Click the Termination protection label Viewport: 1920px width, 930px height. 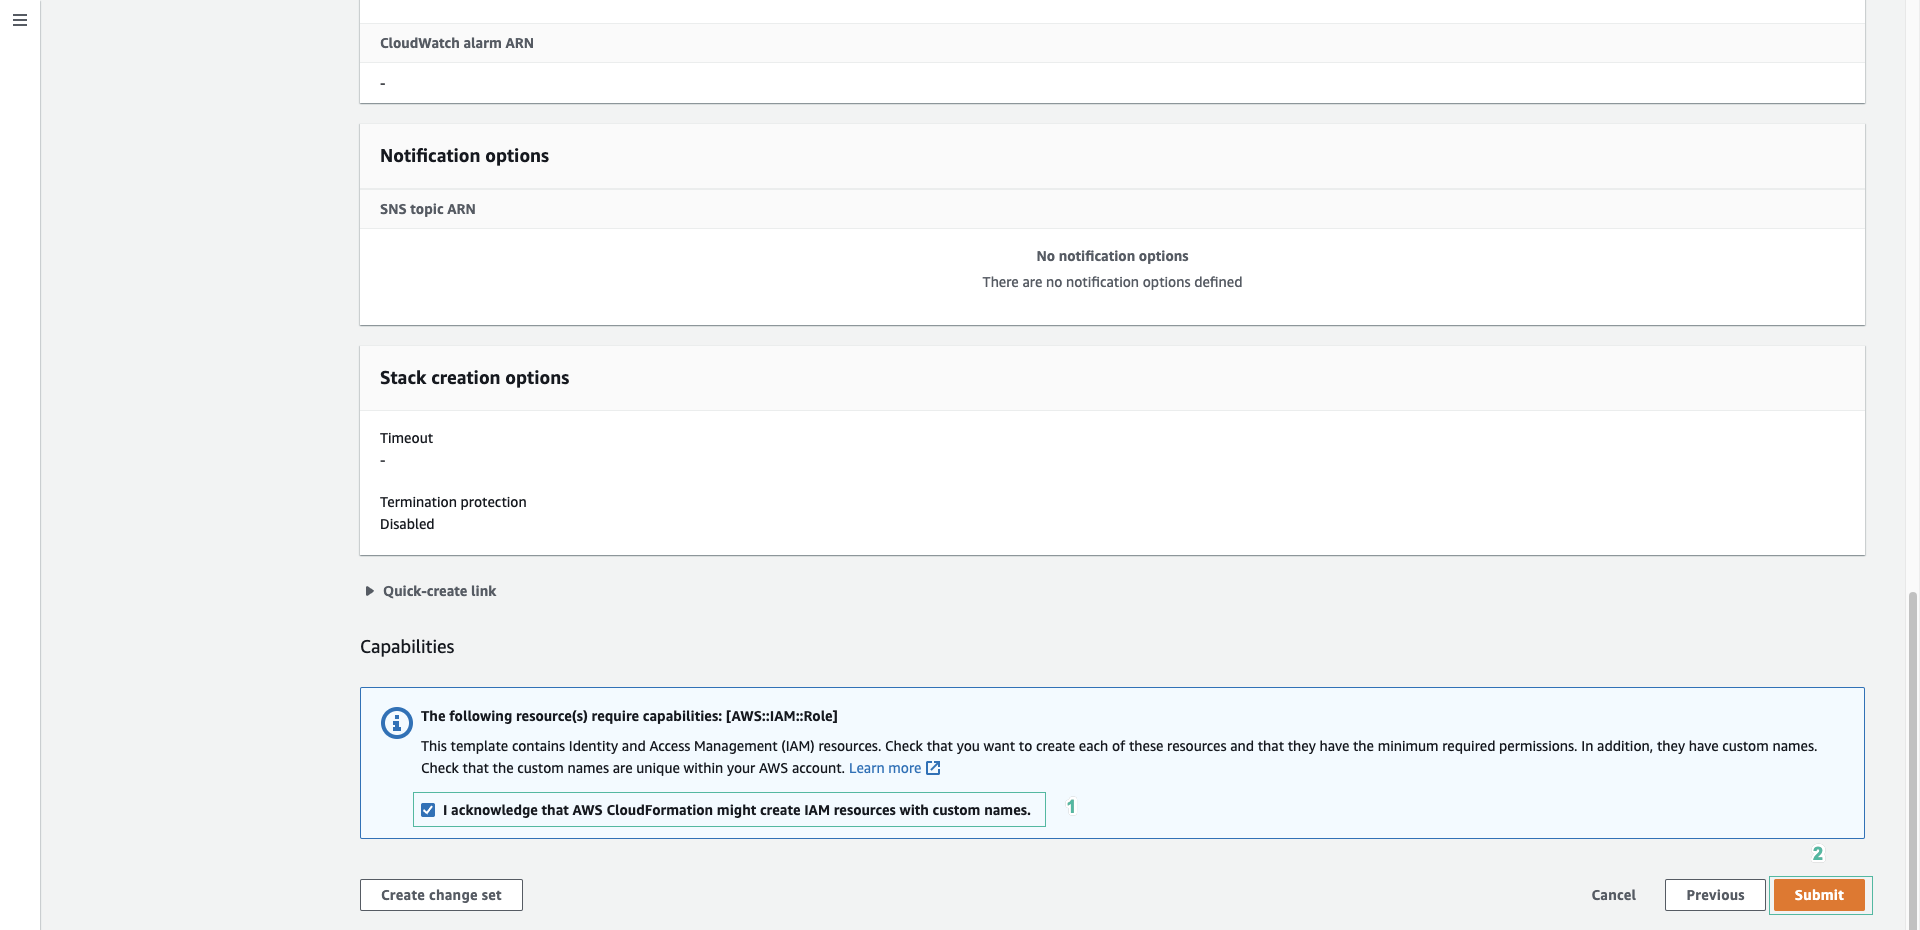[453, 502]
